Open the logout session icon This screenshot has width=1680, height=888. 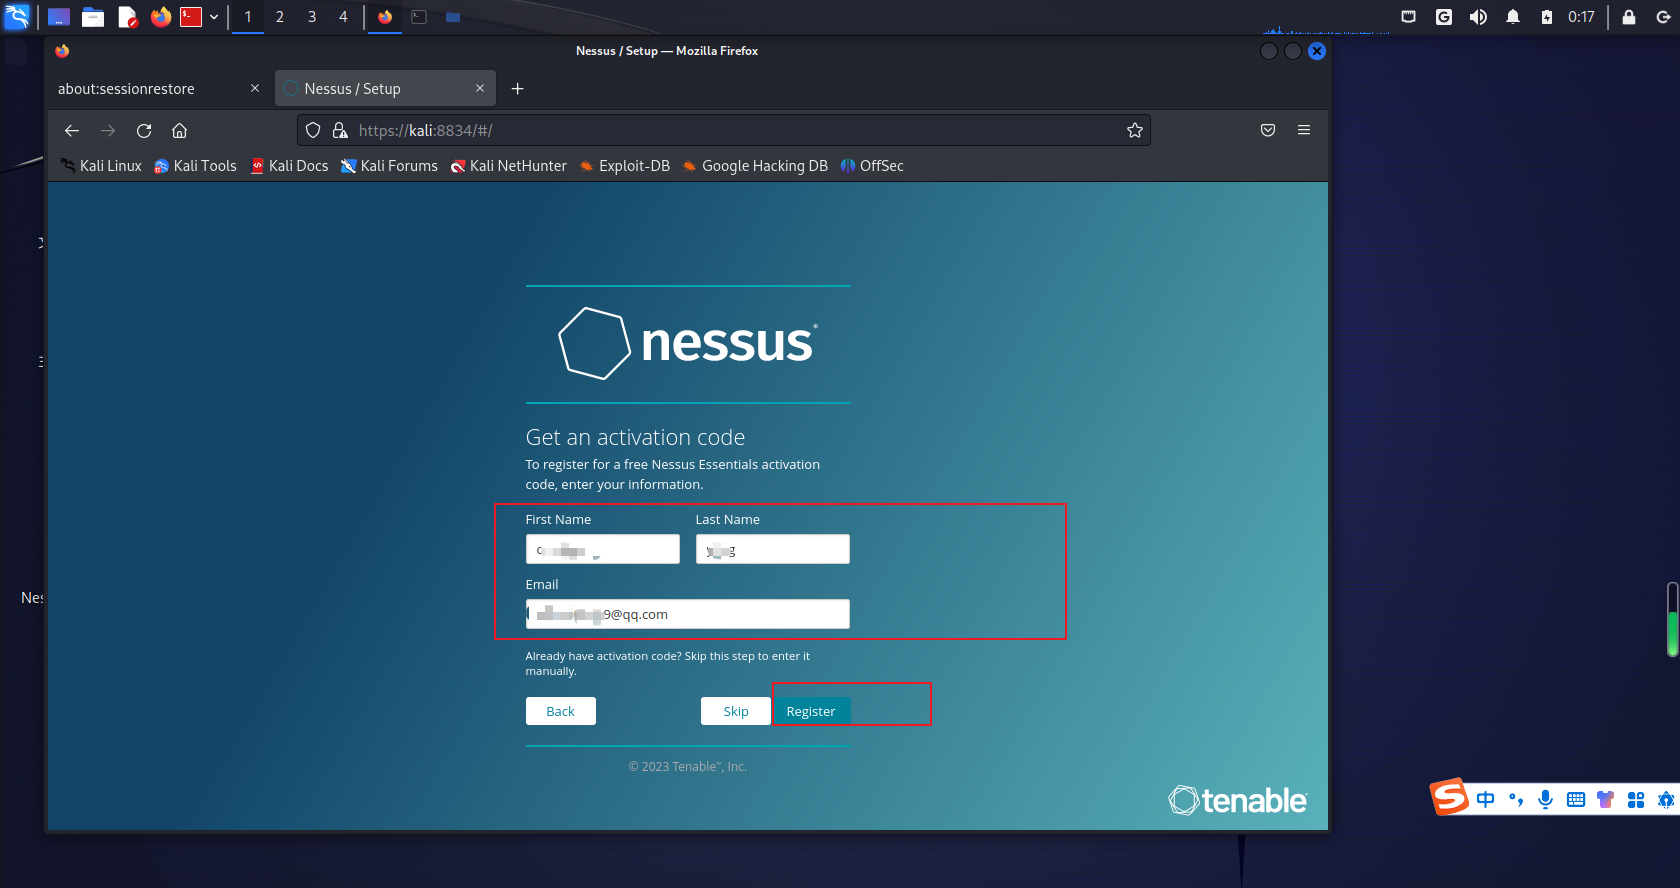1663,17
